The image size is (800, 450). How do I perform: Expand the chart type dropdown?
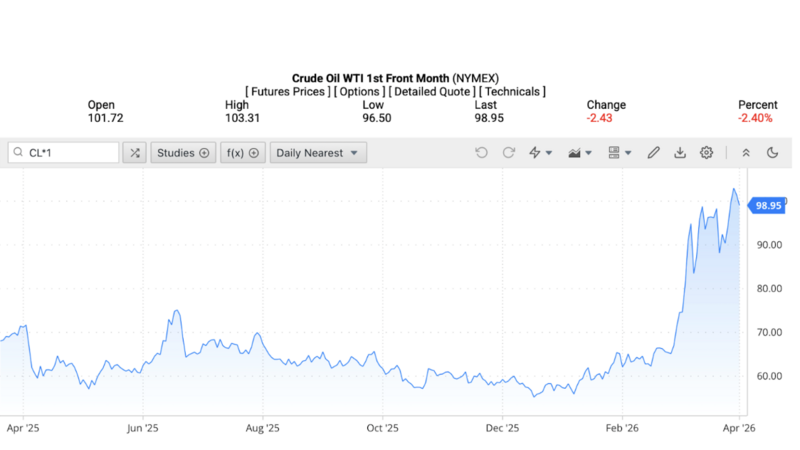click(x=580, y=153)
